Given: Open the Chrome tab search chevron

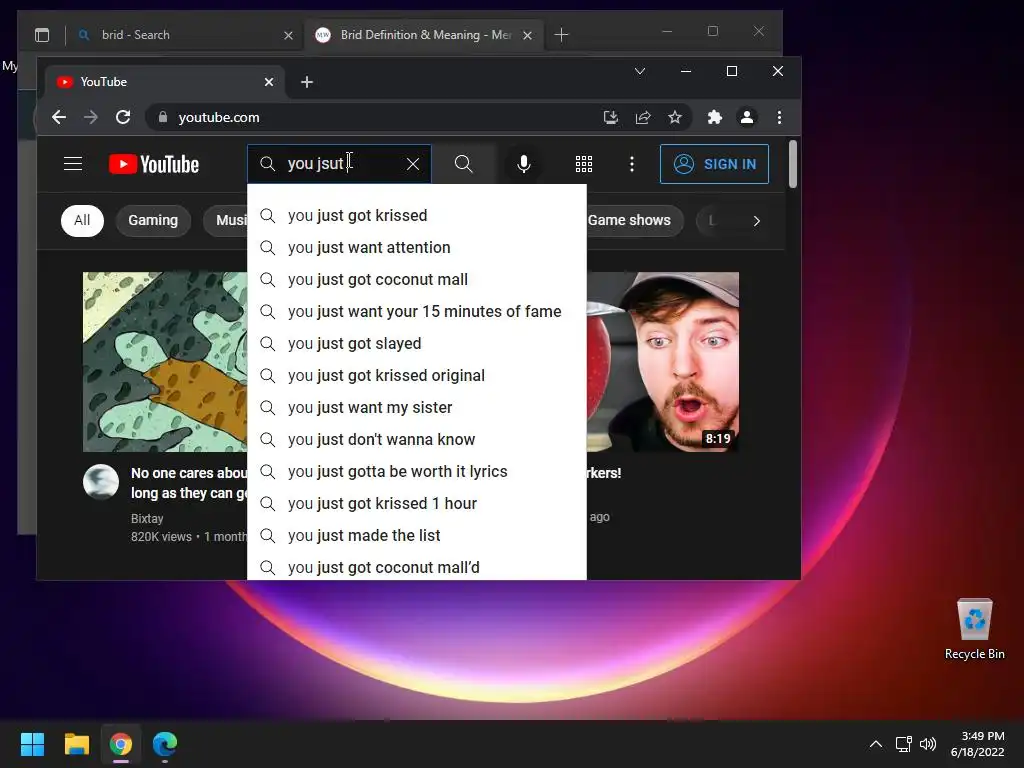Looking at the screenshot, I should [640, 71].
